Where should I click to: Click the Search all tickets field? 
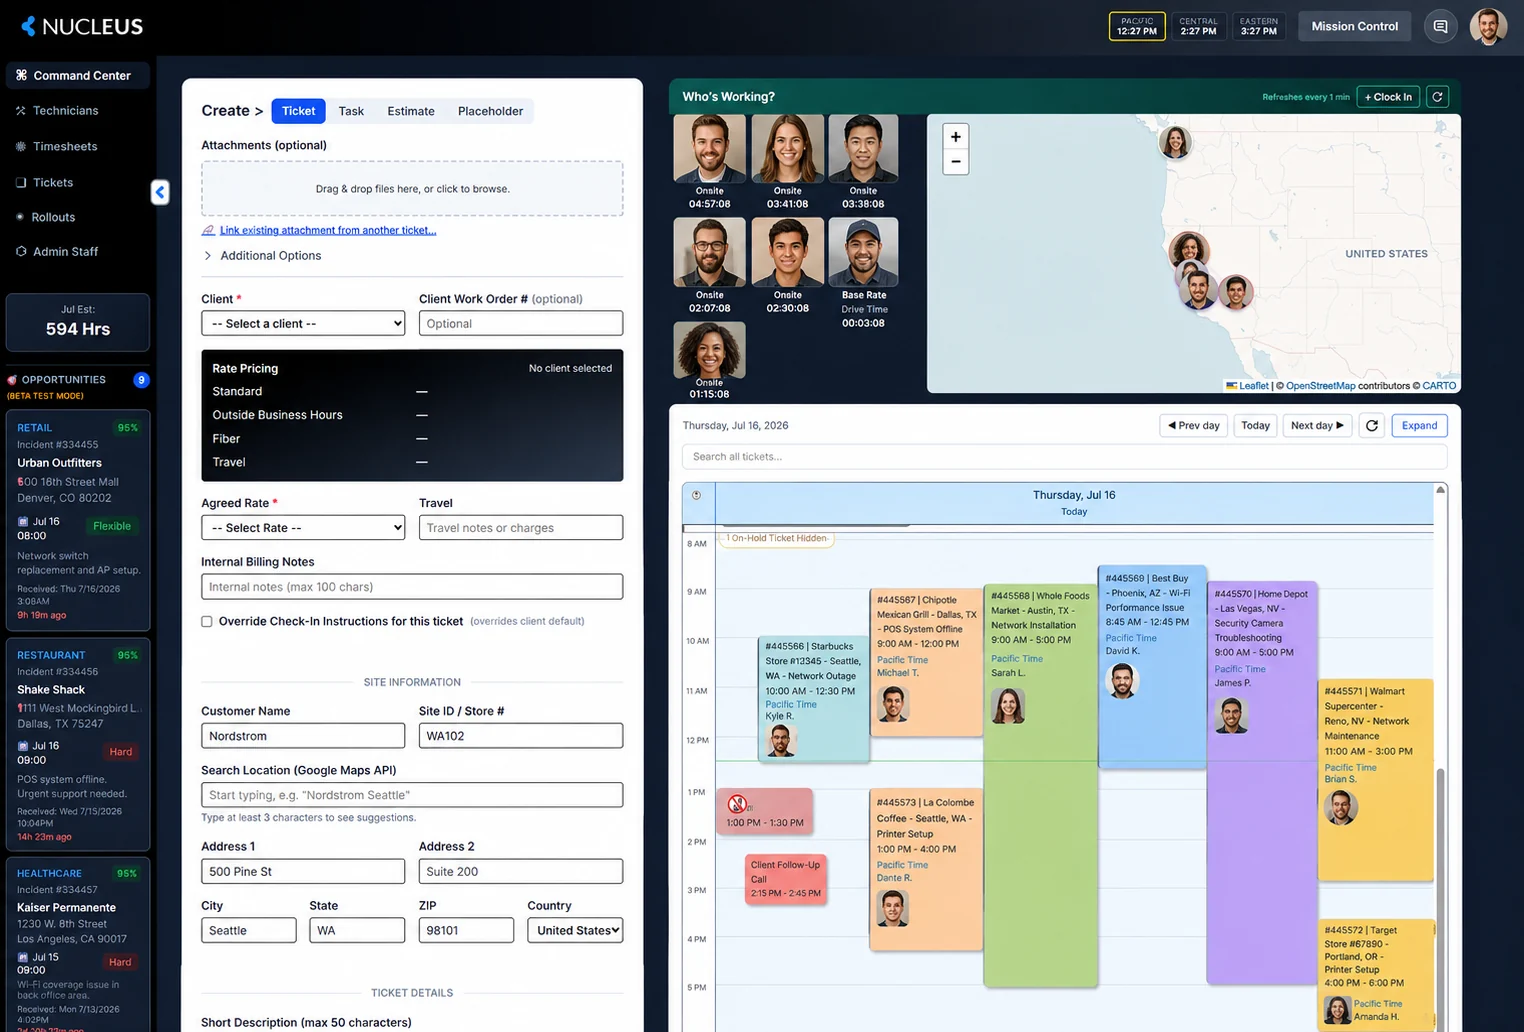click(1064, 457)
